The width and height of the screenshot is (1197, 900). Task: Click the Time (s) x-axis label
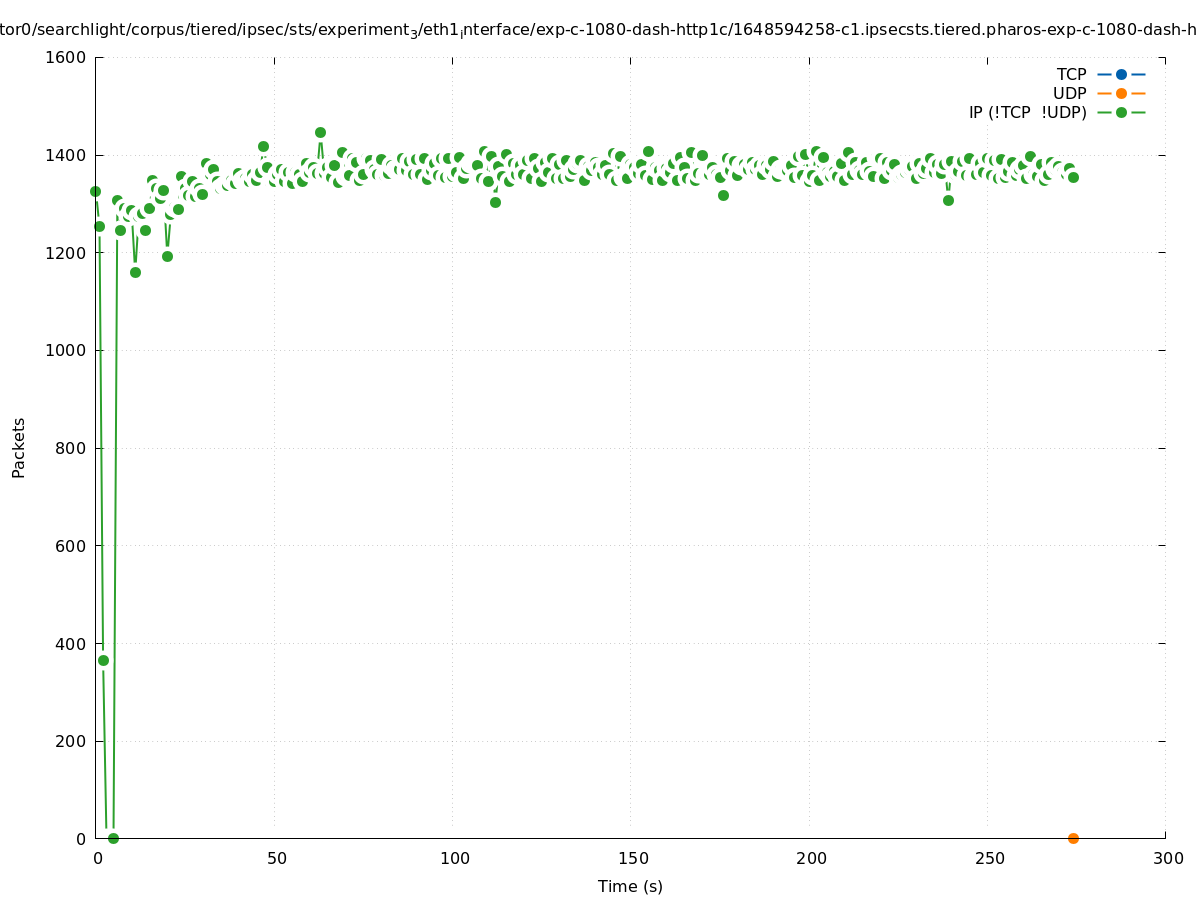[630, 886]
